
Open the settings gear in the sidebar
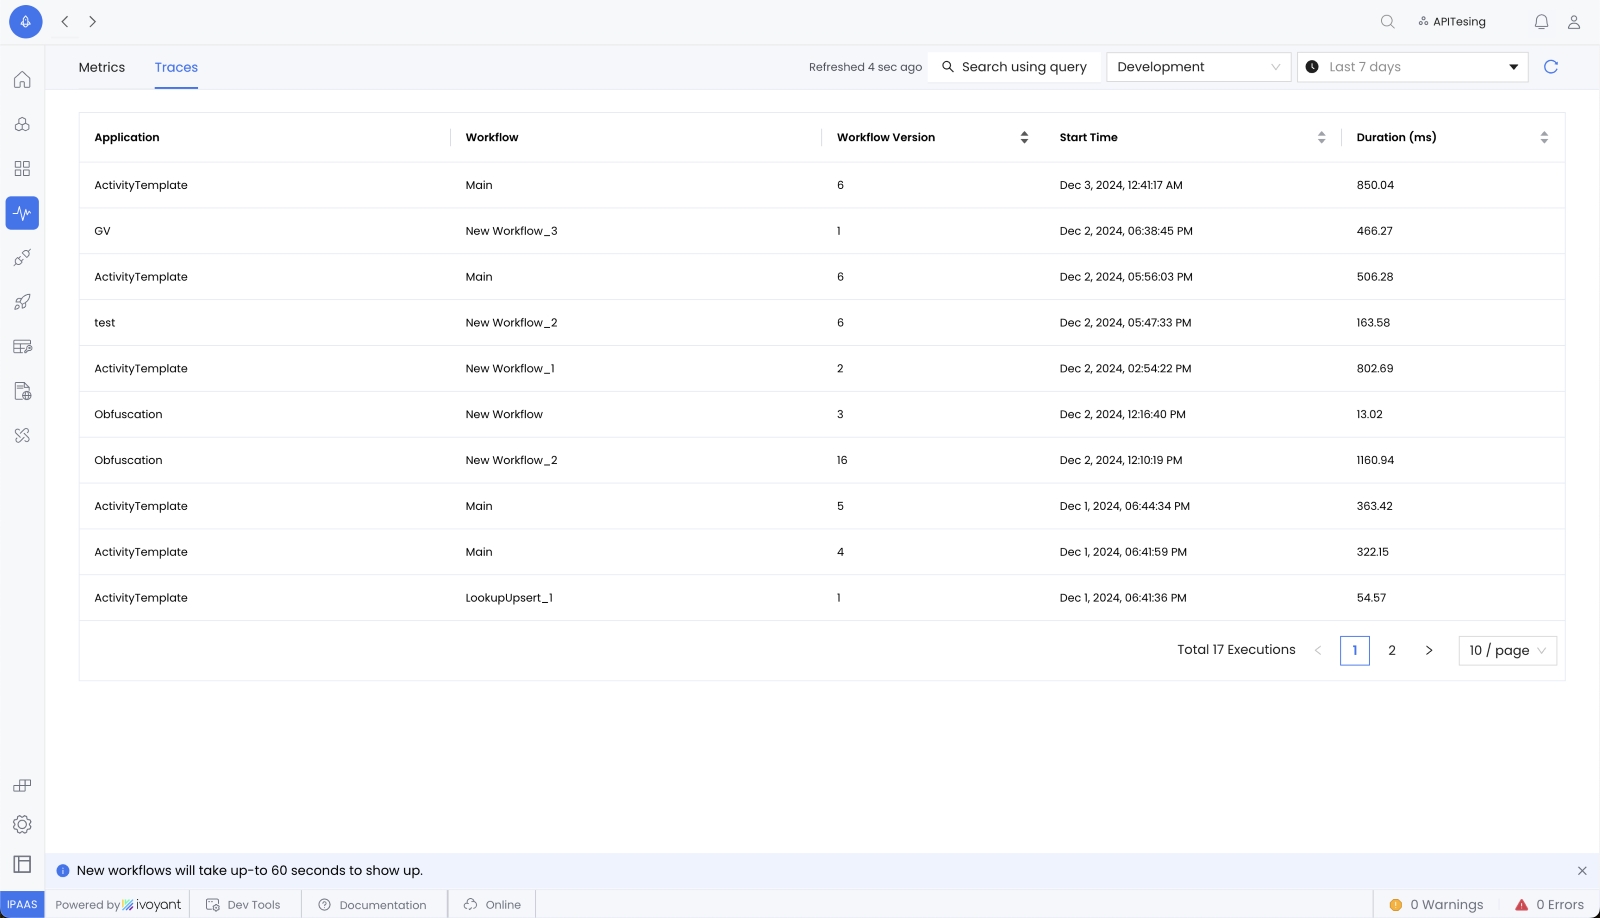(22, 824)
